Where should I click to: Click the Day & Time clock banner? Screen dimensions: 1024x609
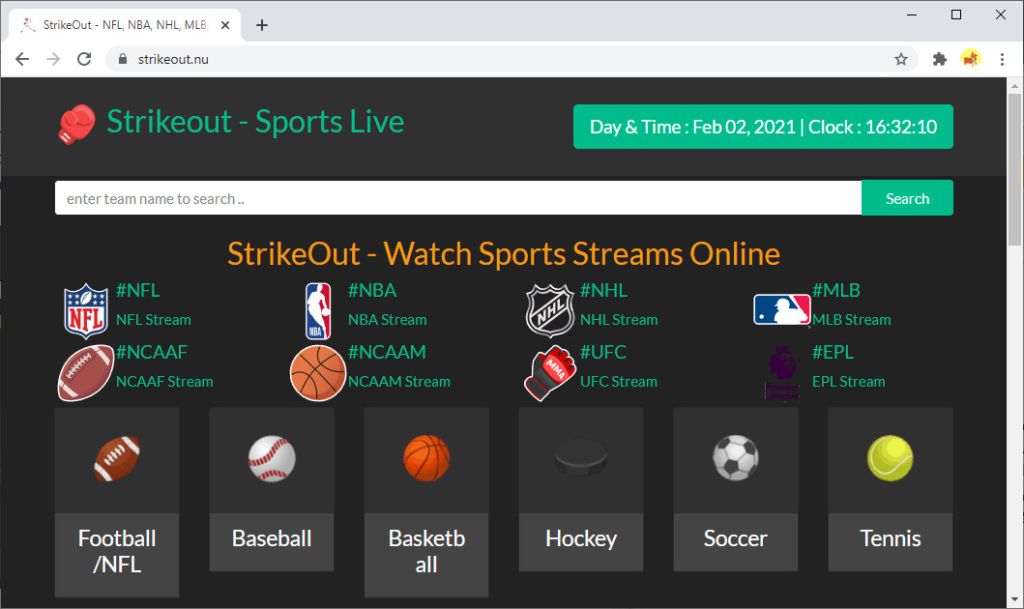pos(763,127)
